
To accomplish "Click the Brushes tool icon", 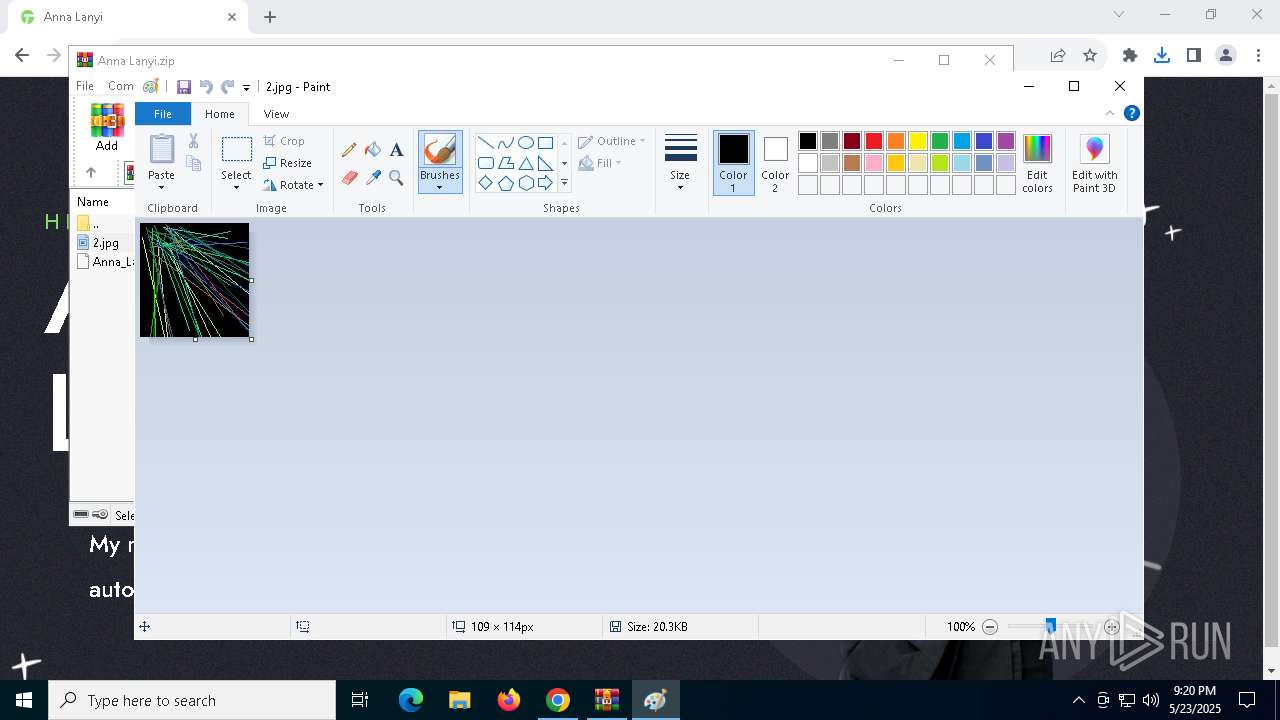I will click(440, 150).
